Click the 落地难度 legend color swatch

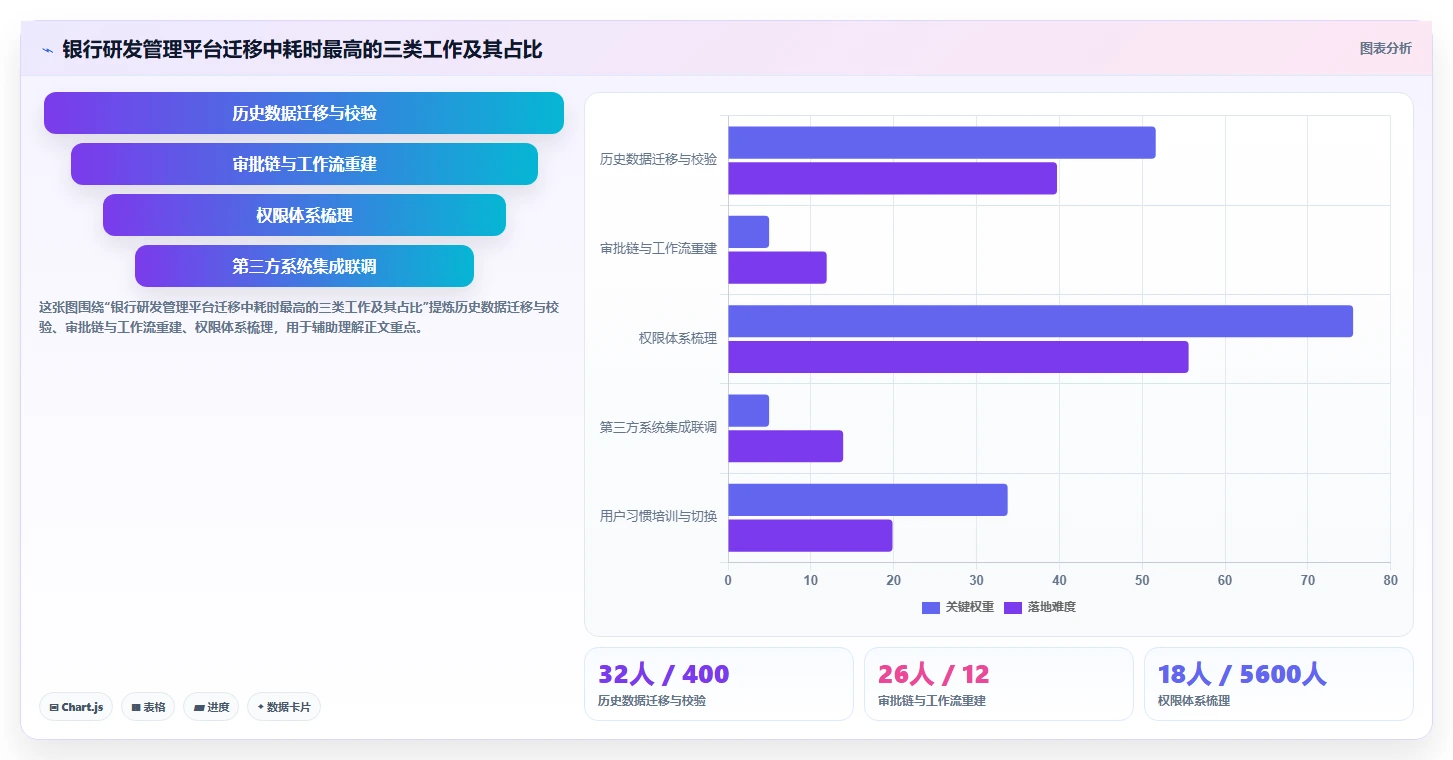[1013, 607]
